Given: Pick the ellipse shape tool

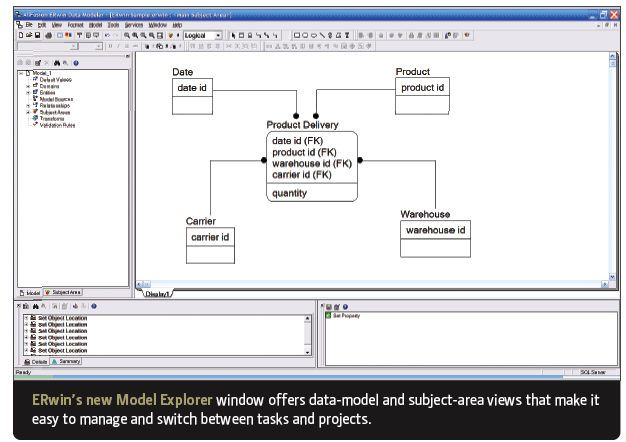Looking at the screenshot, I should [x=313, y=35].
